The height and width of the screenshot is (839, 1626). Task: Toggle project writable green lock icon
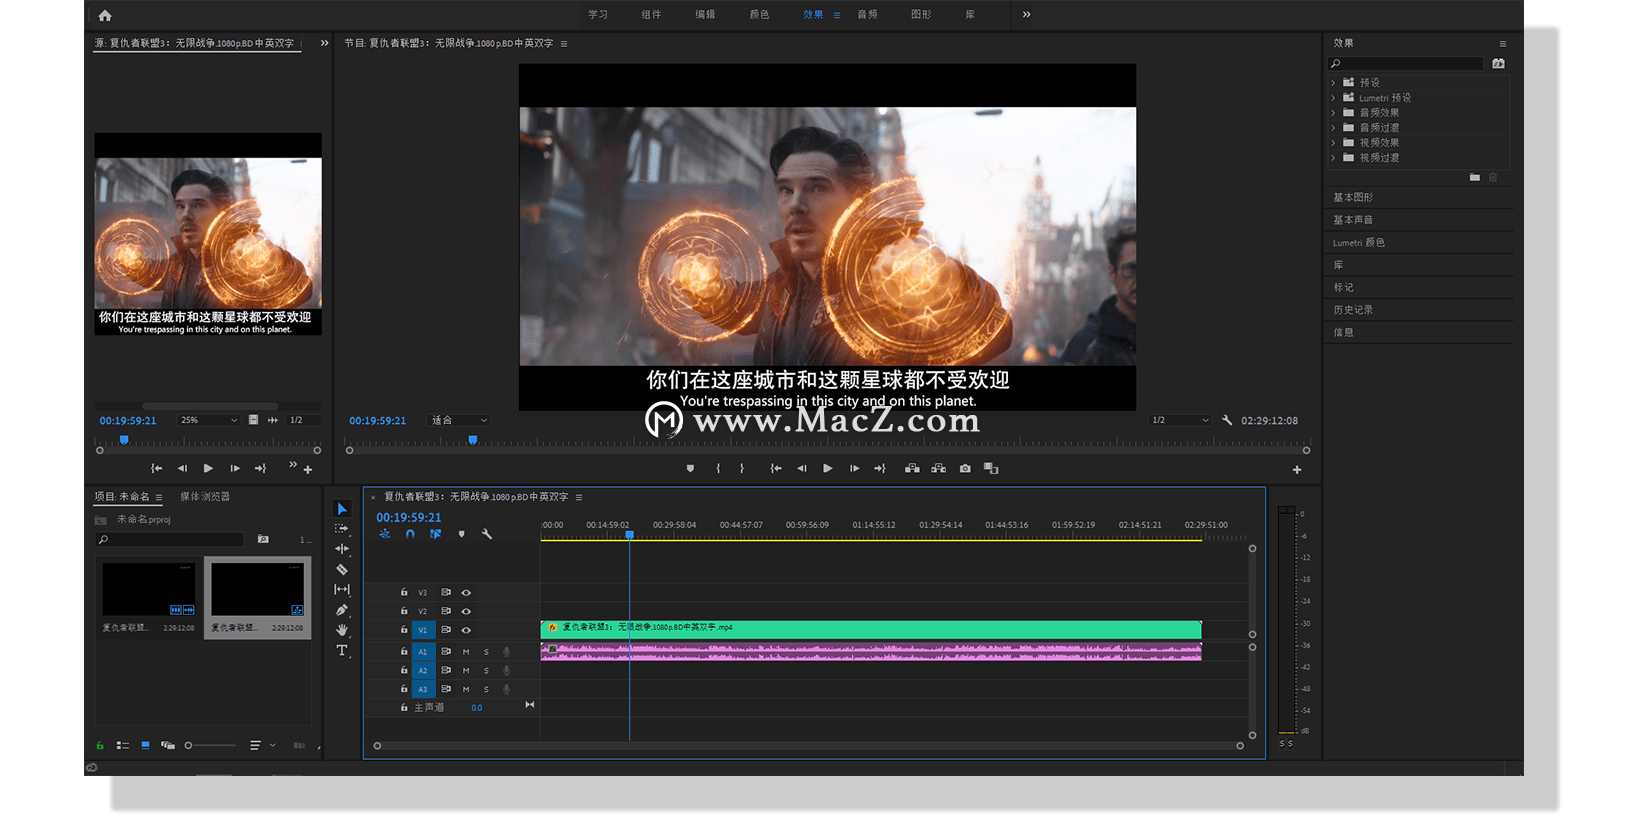tap(100, 745)
